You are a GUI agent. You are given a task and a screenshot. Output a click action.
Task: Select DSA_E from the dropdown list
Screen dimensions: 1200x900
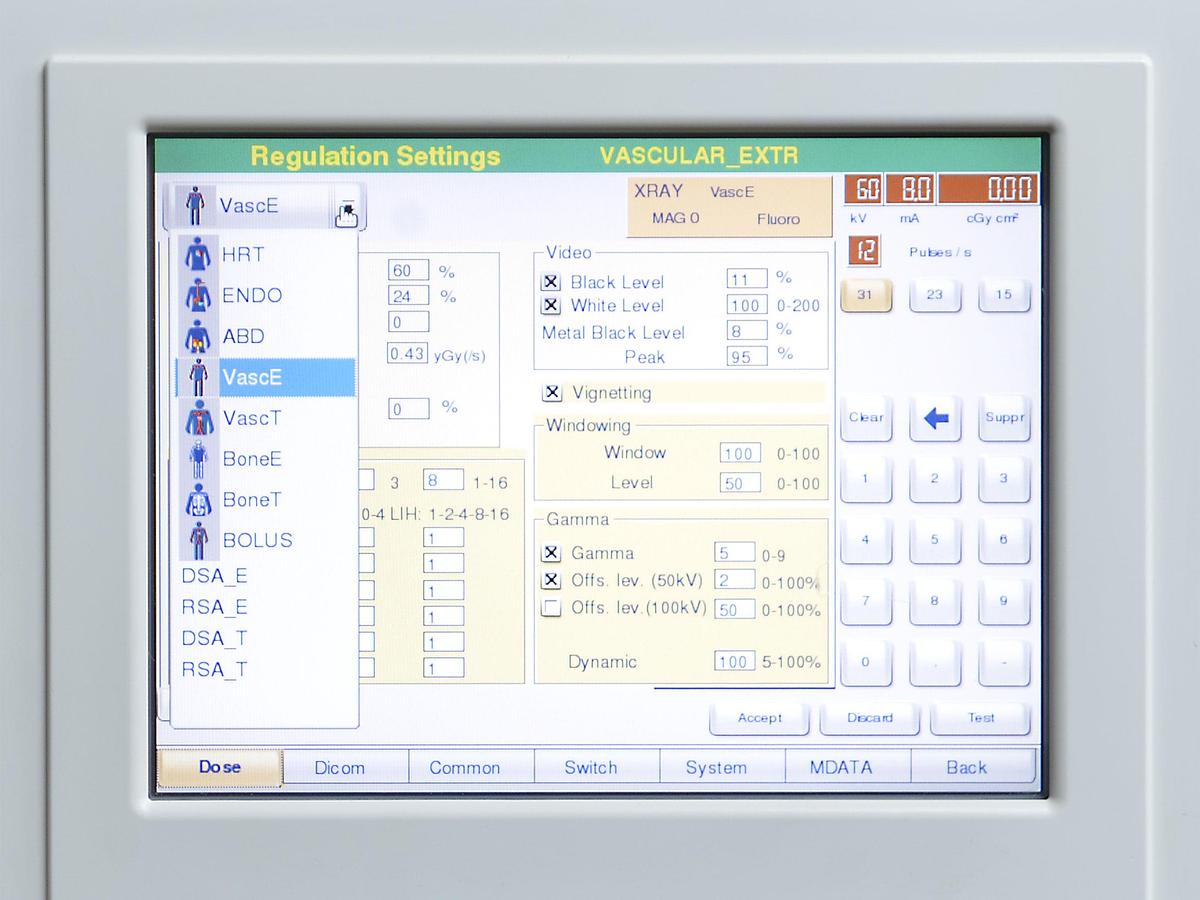tap(214, 577)
